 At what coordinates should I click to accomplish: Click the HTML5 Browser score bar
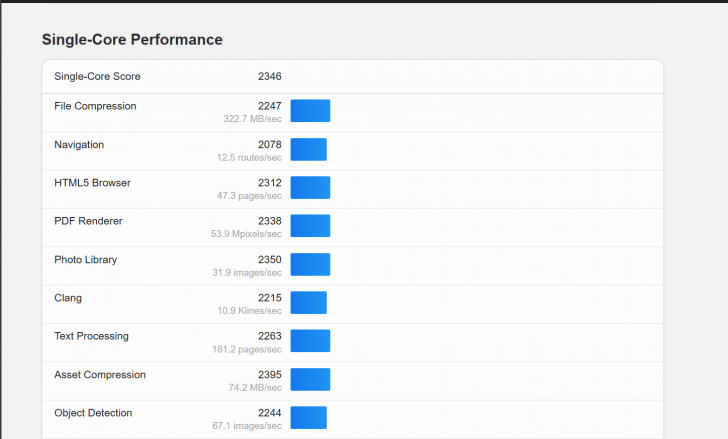point(310,188)
